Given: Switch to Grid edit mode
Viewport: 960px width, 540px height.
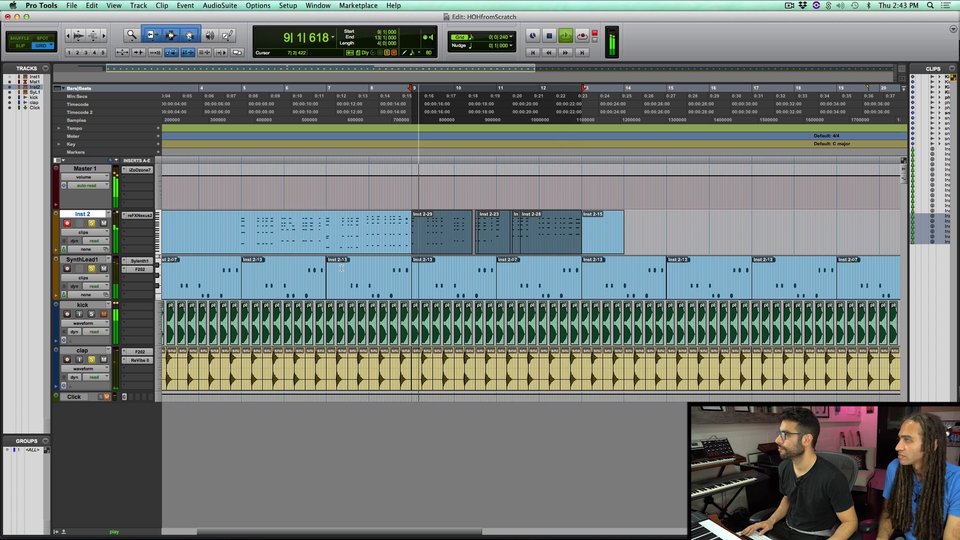Looking at the screenshot, I should point(42,45).
